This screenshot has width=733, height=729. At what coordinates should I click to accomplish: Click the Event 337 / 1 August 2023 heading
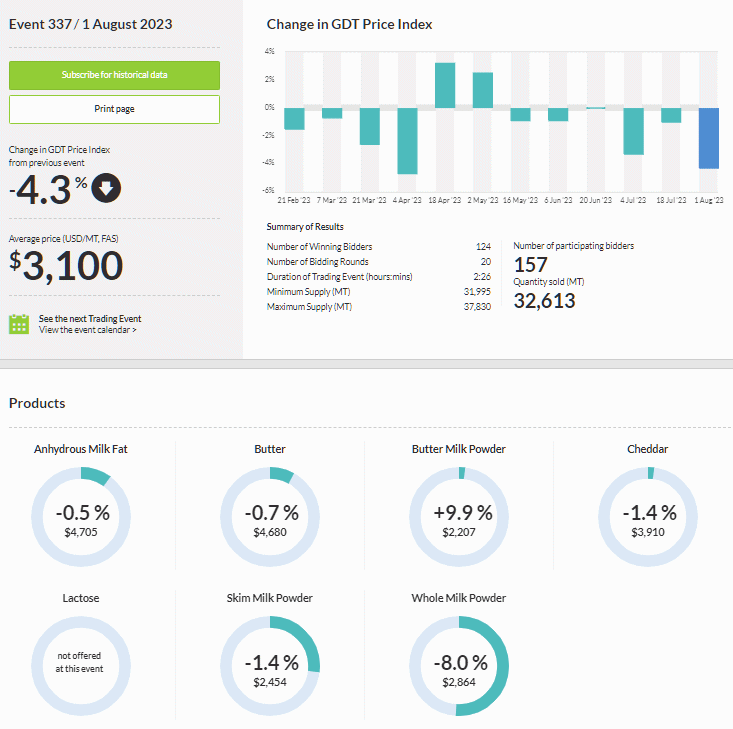point(91,24)
